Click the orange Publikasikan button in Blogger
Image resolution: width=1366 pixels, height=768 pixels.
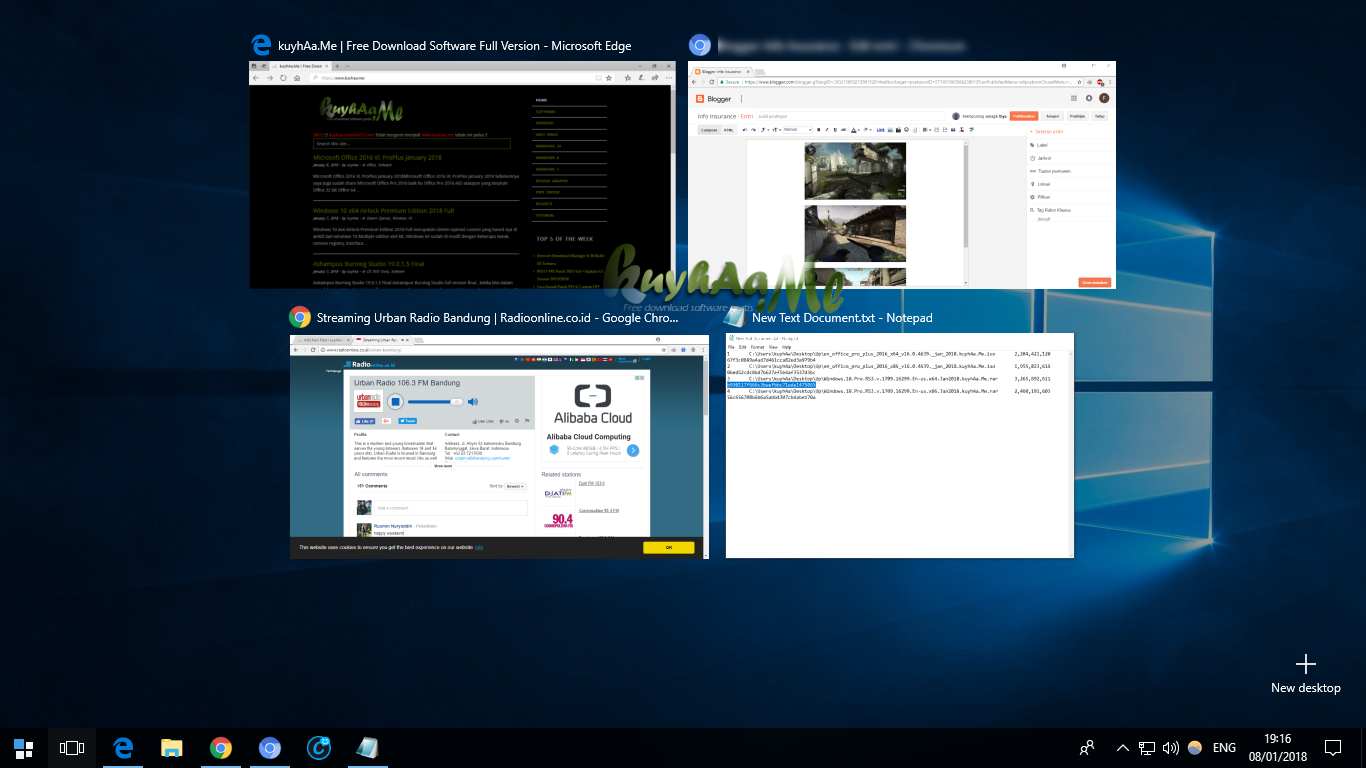pyautogui.click(x=1024, y=116)
